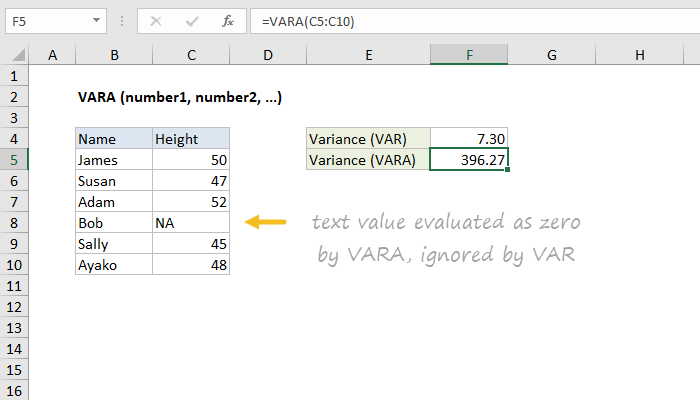Select the cell containing 'Bob'
The width and height of the screenshot is (700, 400).
(x=114, y=223)
